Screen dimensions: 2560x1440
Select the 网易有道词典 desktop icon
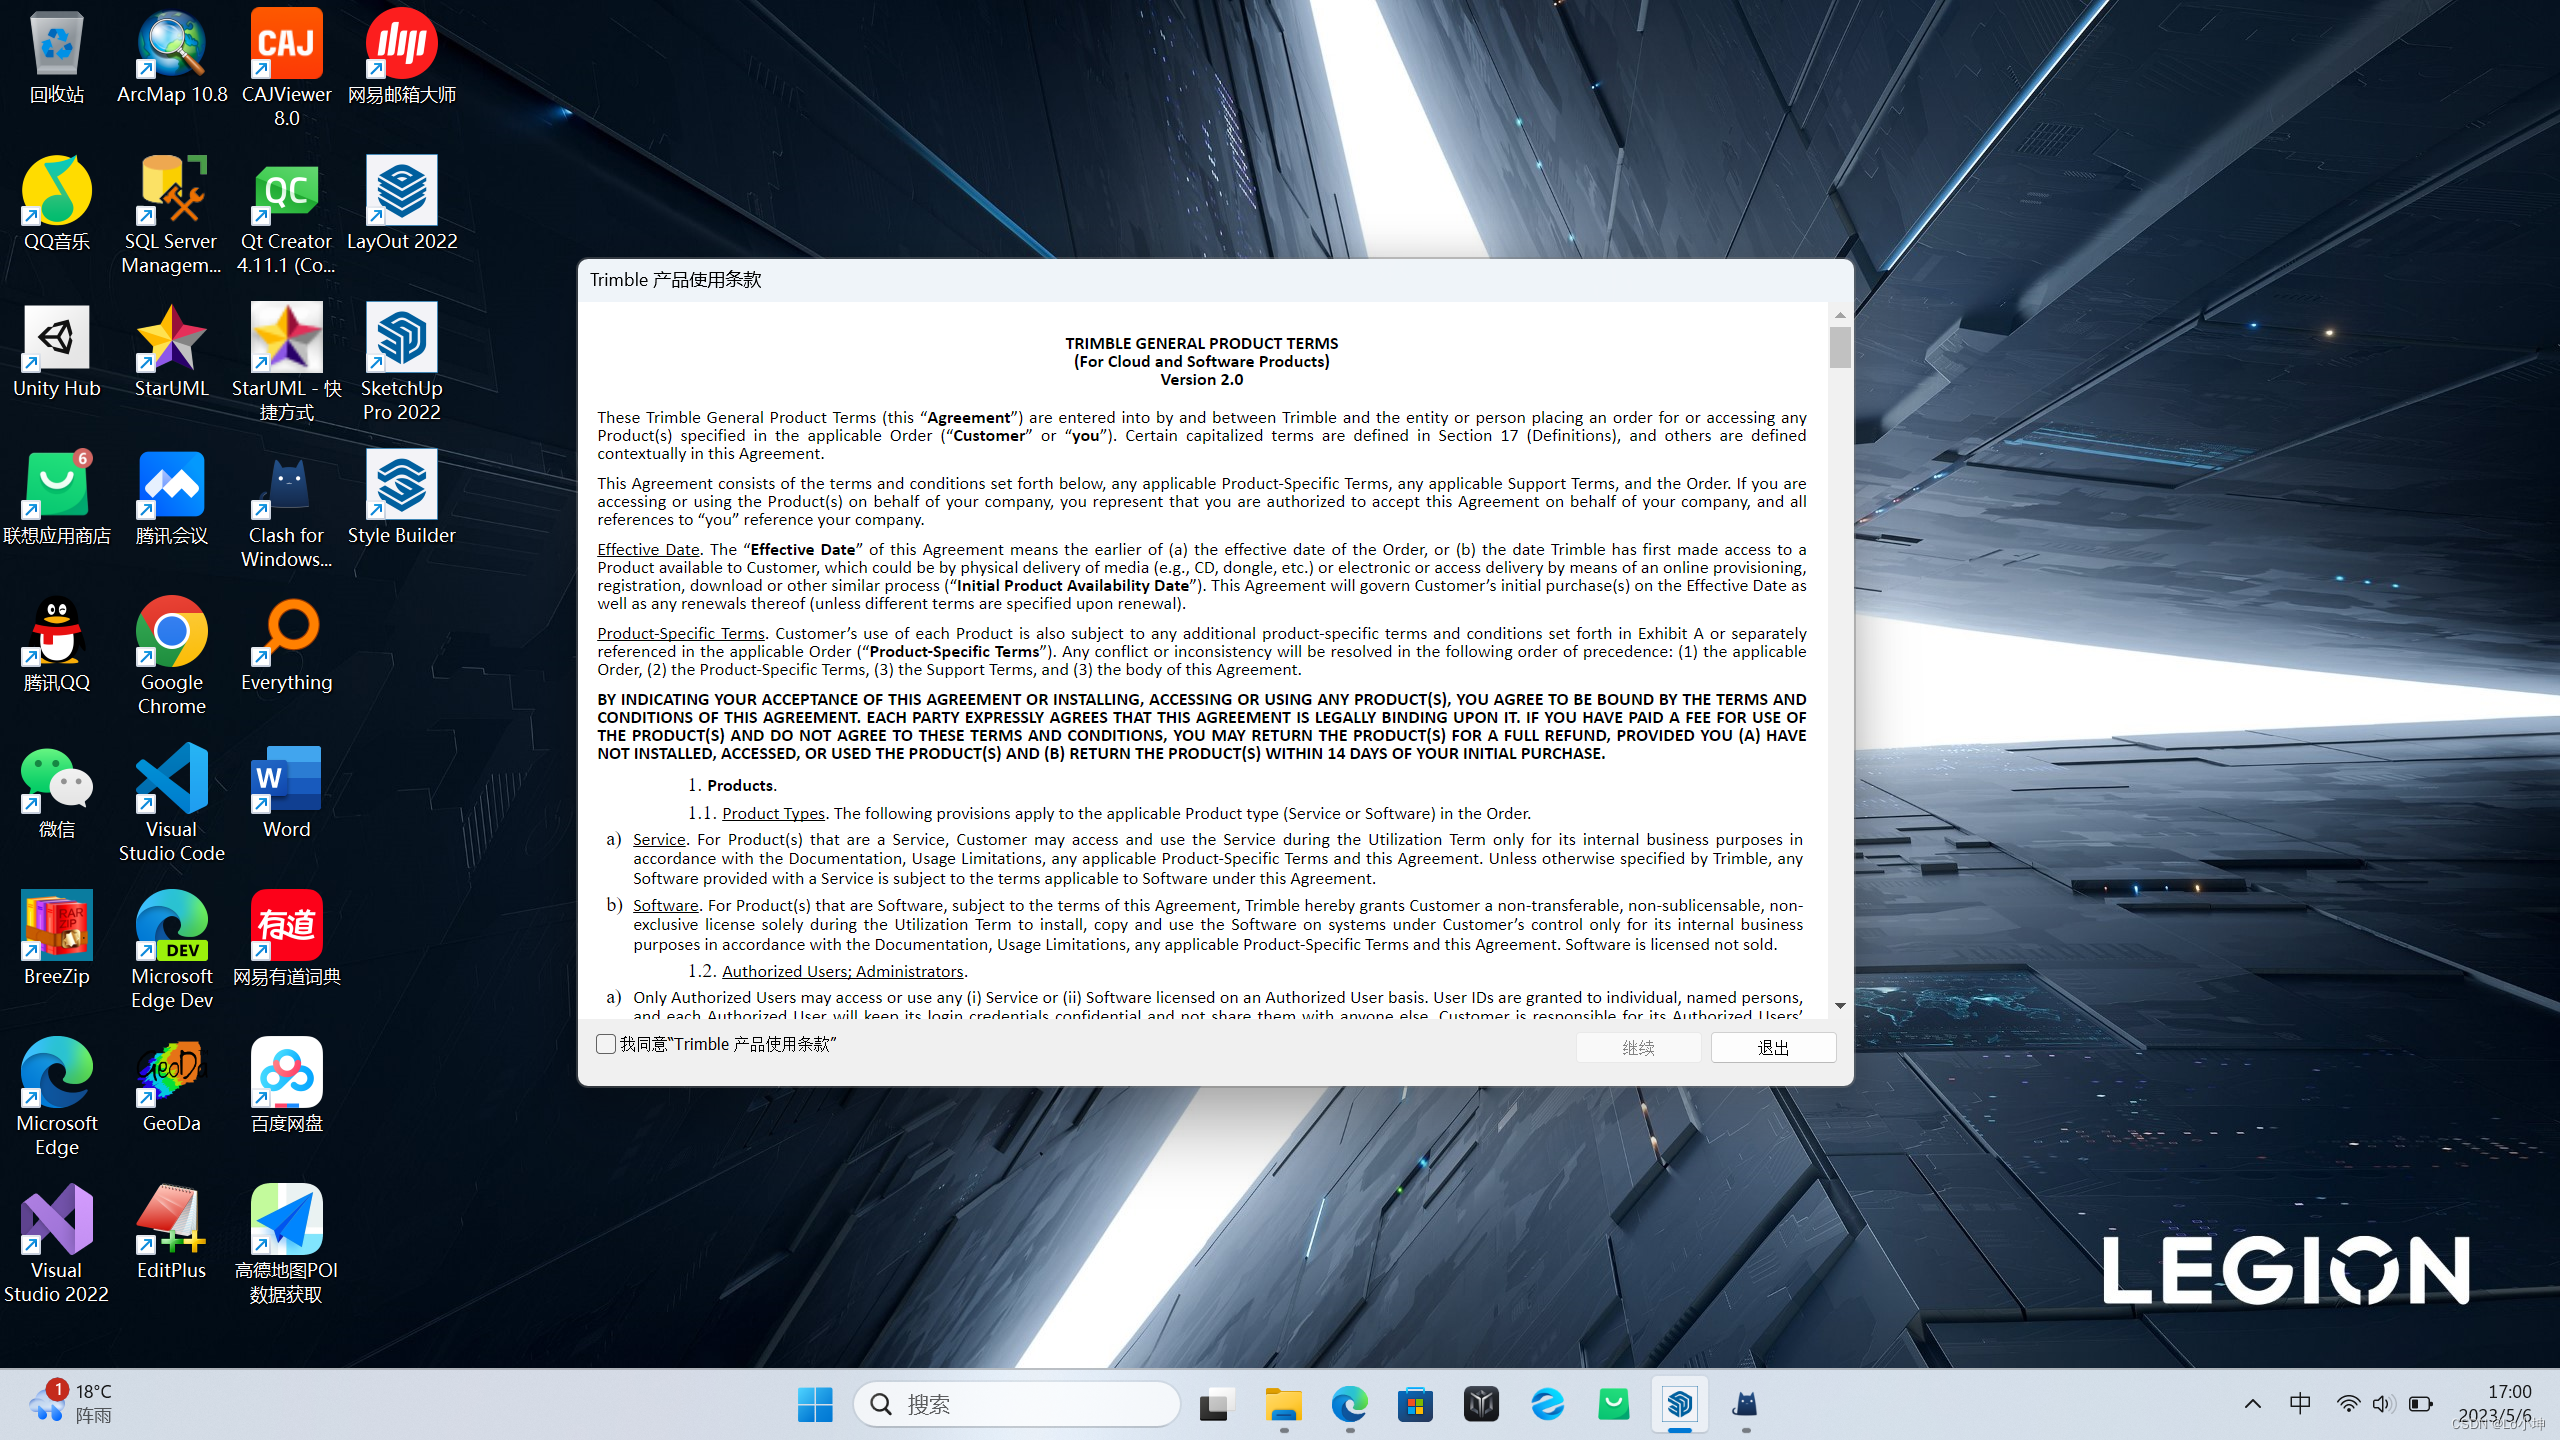(x=287, y=939)
